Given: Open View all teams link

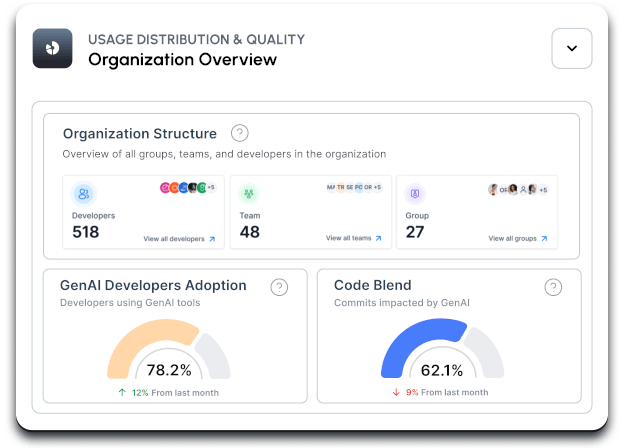Looking at the screenshot, I should [348, 239].
